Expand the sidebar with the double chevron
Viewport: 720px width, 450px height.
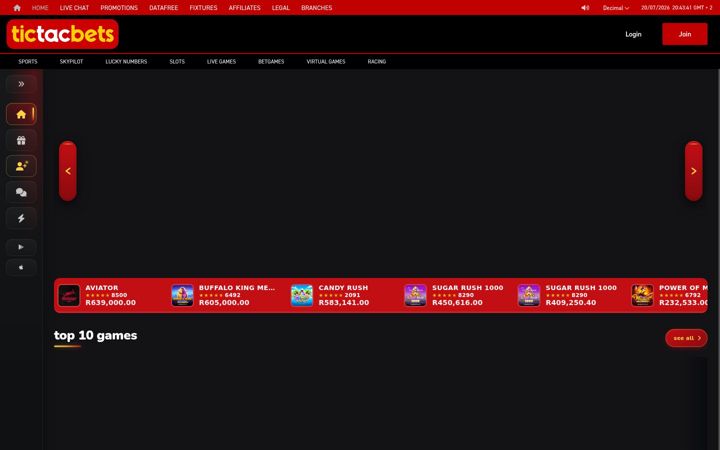[x=21, y=84]
